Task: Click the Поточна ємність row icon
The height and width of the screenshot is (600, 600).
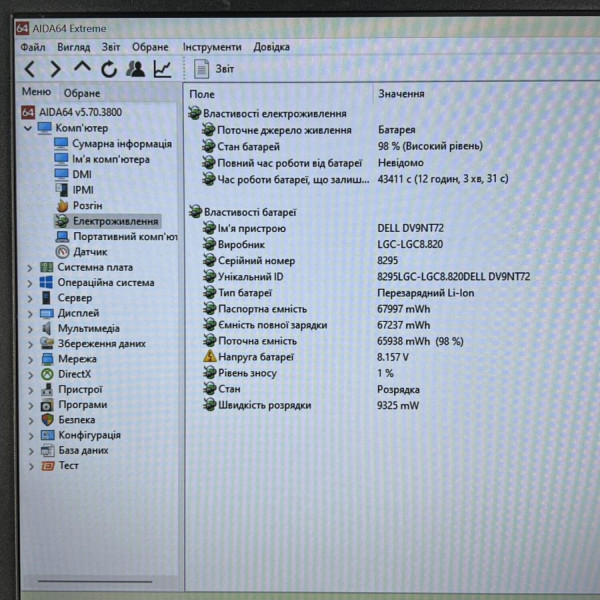Action: [209, 341]
